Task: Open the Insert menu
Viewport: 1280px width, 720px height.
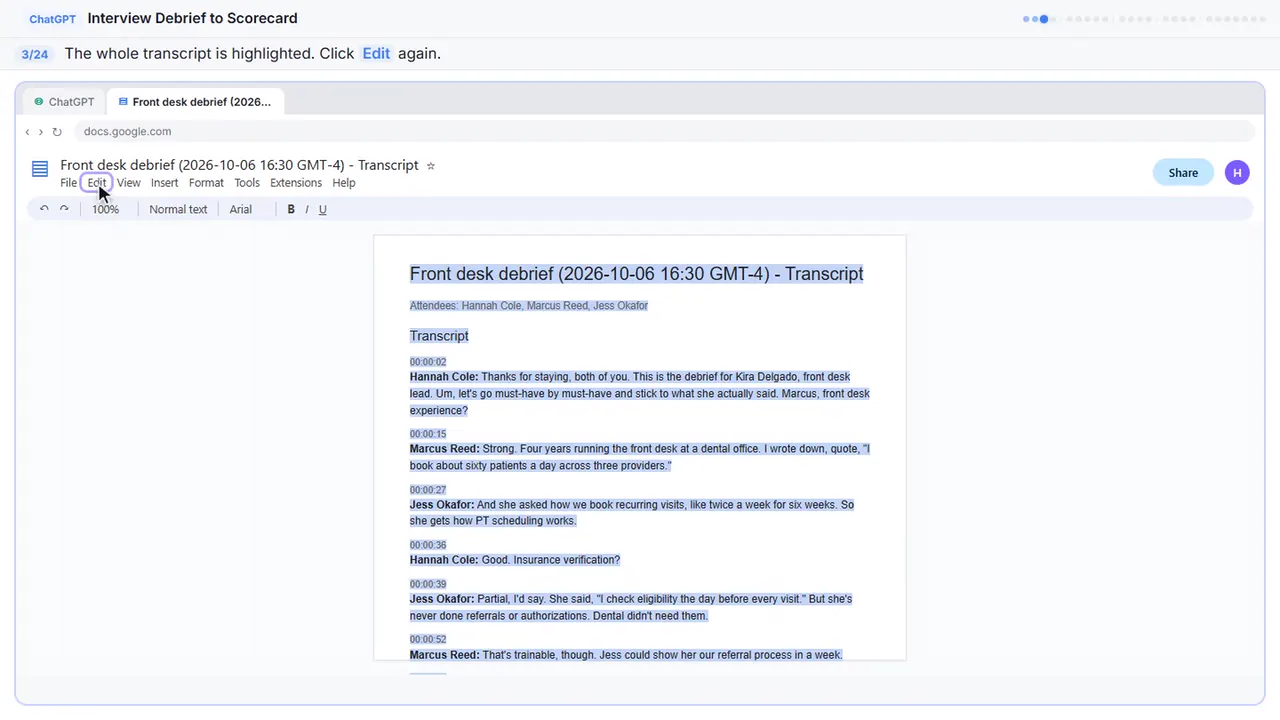Action: click(164, 183)
